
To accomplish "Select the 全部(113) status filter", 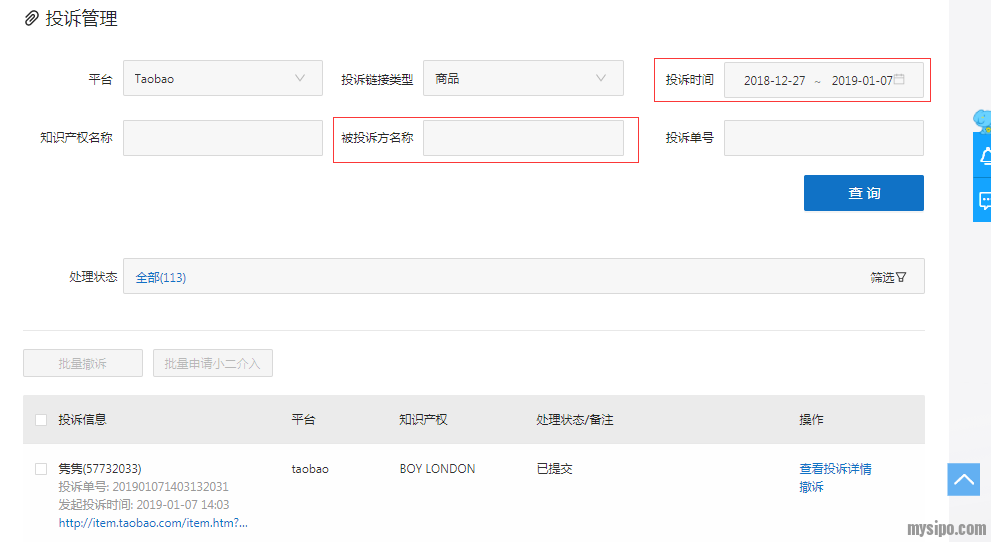I will pos(161,277).
